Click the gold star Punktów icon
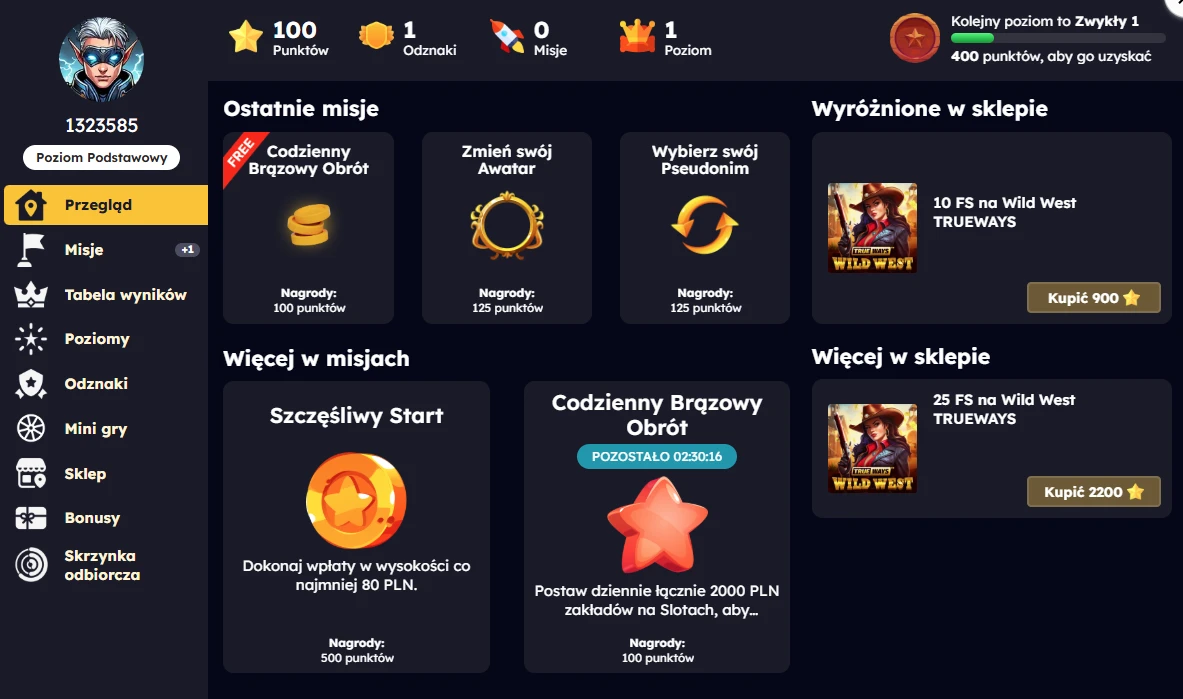The height and width of the screenshot is (699, 1183). point(246,36)
